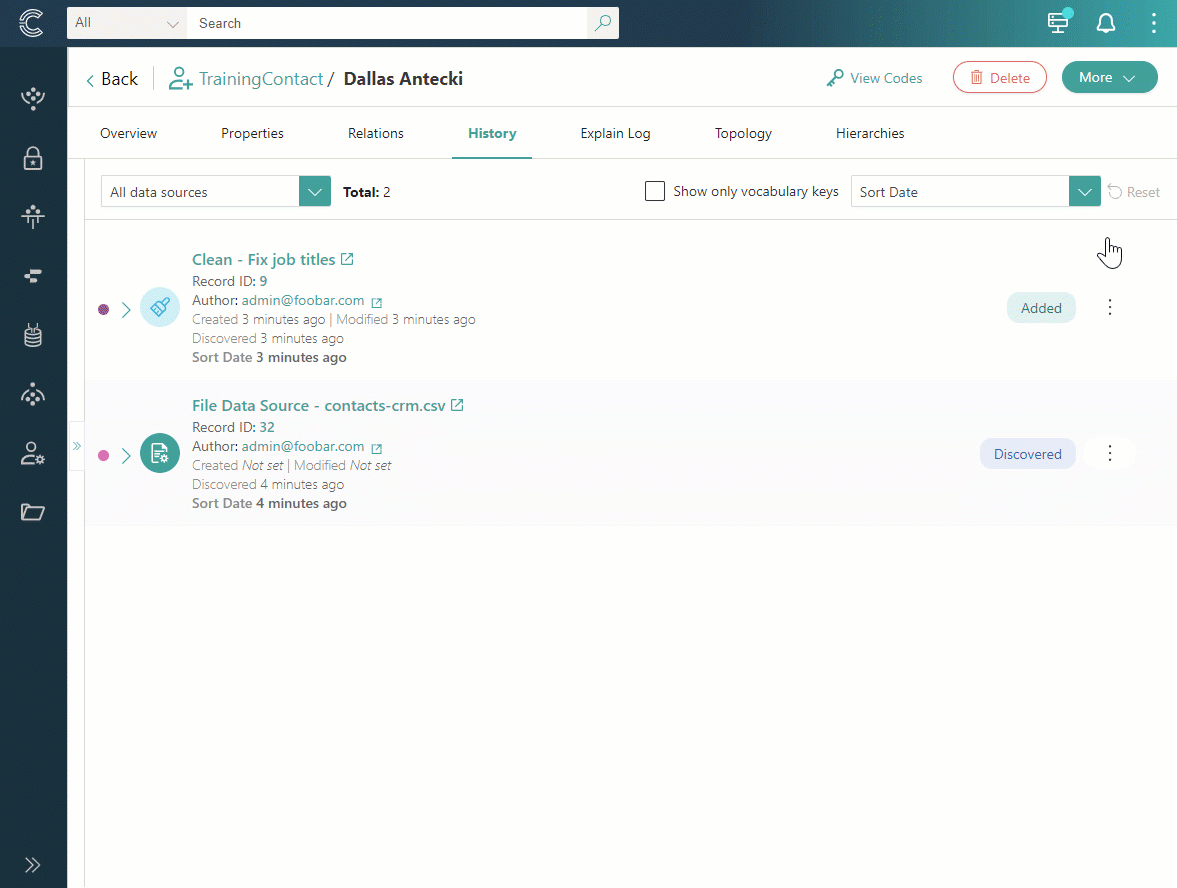Open the user settings icon in sidebar
Viewport: 1177px width, 888px height.
(x=33, y=454)
